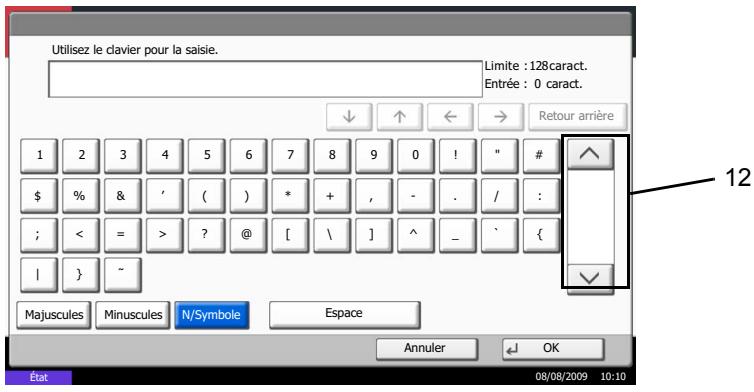Tap the forward slash key
The height and width of the screenshot is (392, 754).
pos(499,196)
